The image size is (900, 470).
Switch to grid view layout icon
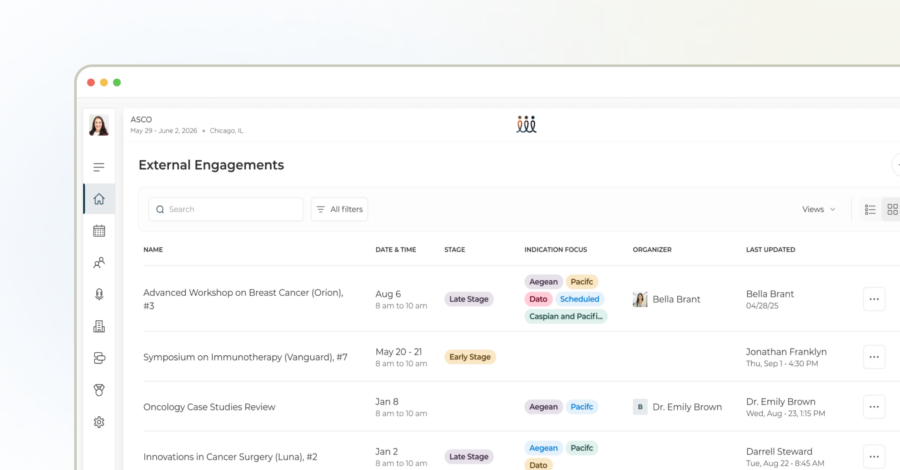(x=893, y=209)
